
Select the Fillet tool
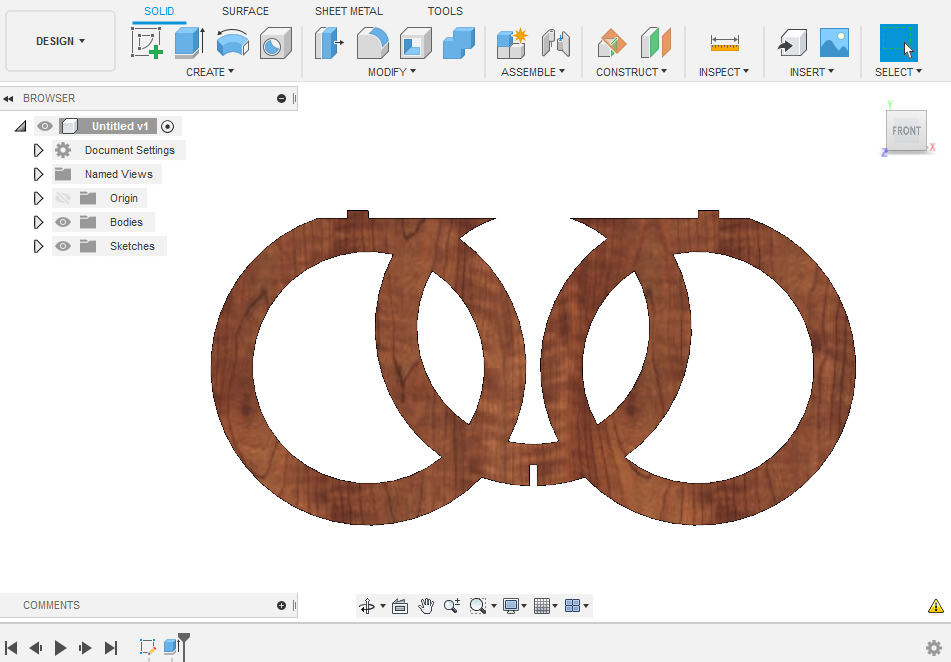[x=372, y=43]
